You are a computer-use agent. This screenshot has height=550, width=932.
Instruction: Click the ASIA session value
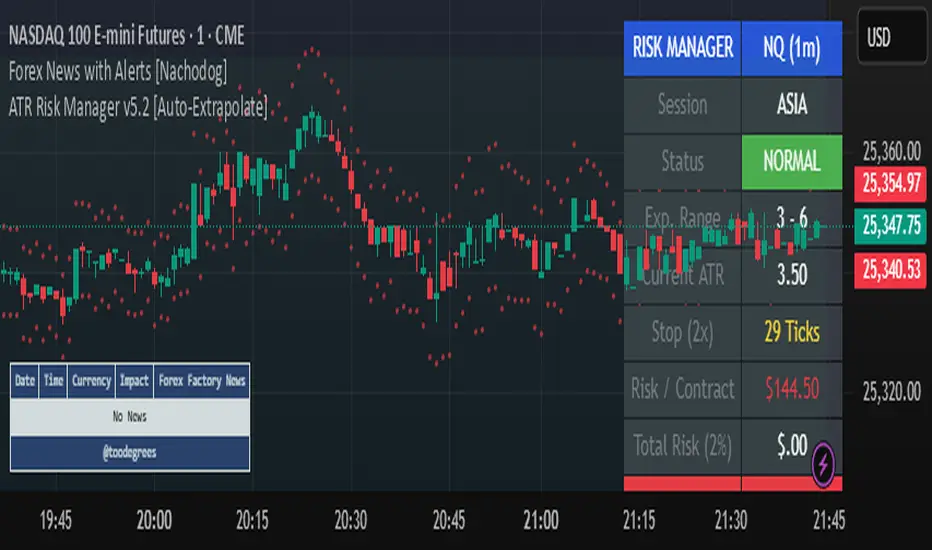(792, 105)
